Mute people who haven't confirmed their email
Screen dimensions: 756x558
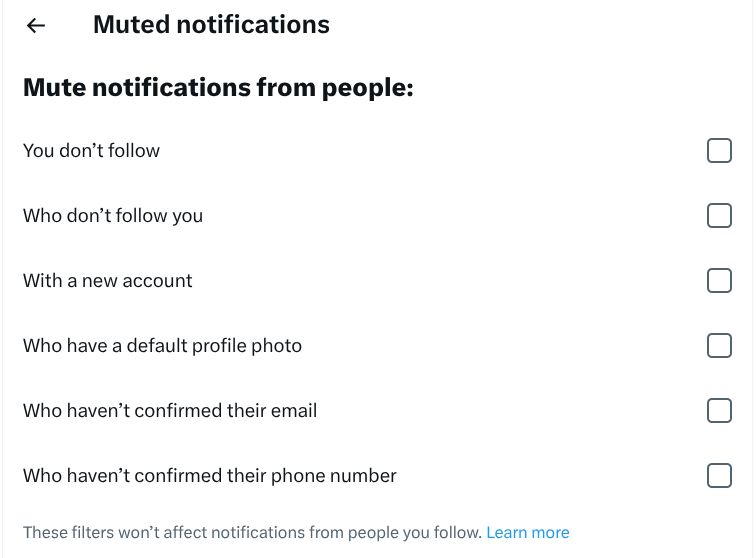coord(719,411)
